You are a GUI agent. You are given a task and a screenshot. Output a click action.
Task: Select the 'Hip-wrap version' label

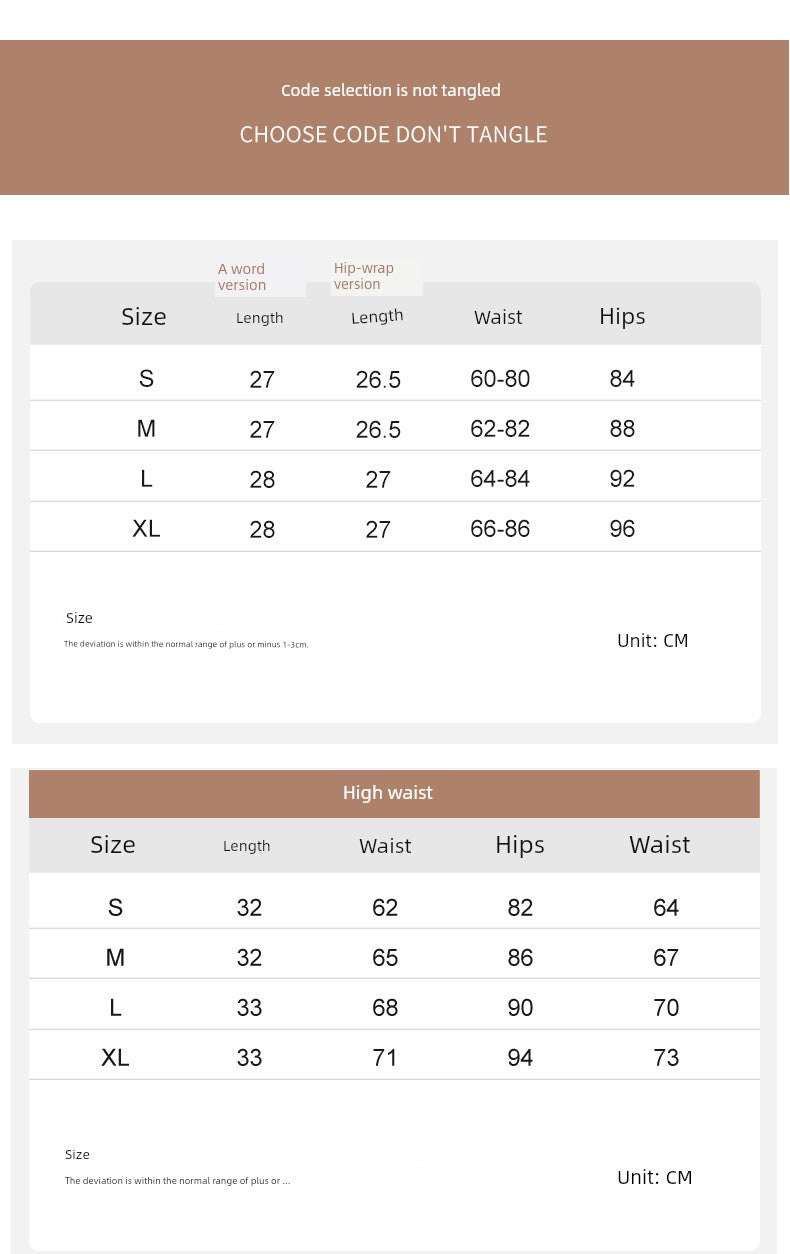[364, 276]
